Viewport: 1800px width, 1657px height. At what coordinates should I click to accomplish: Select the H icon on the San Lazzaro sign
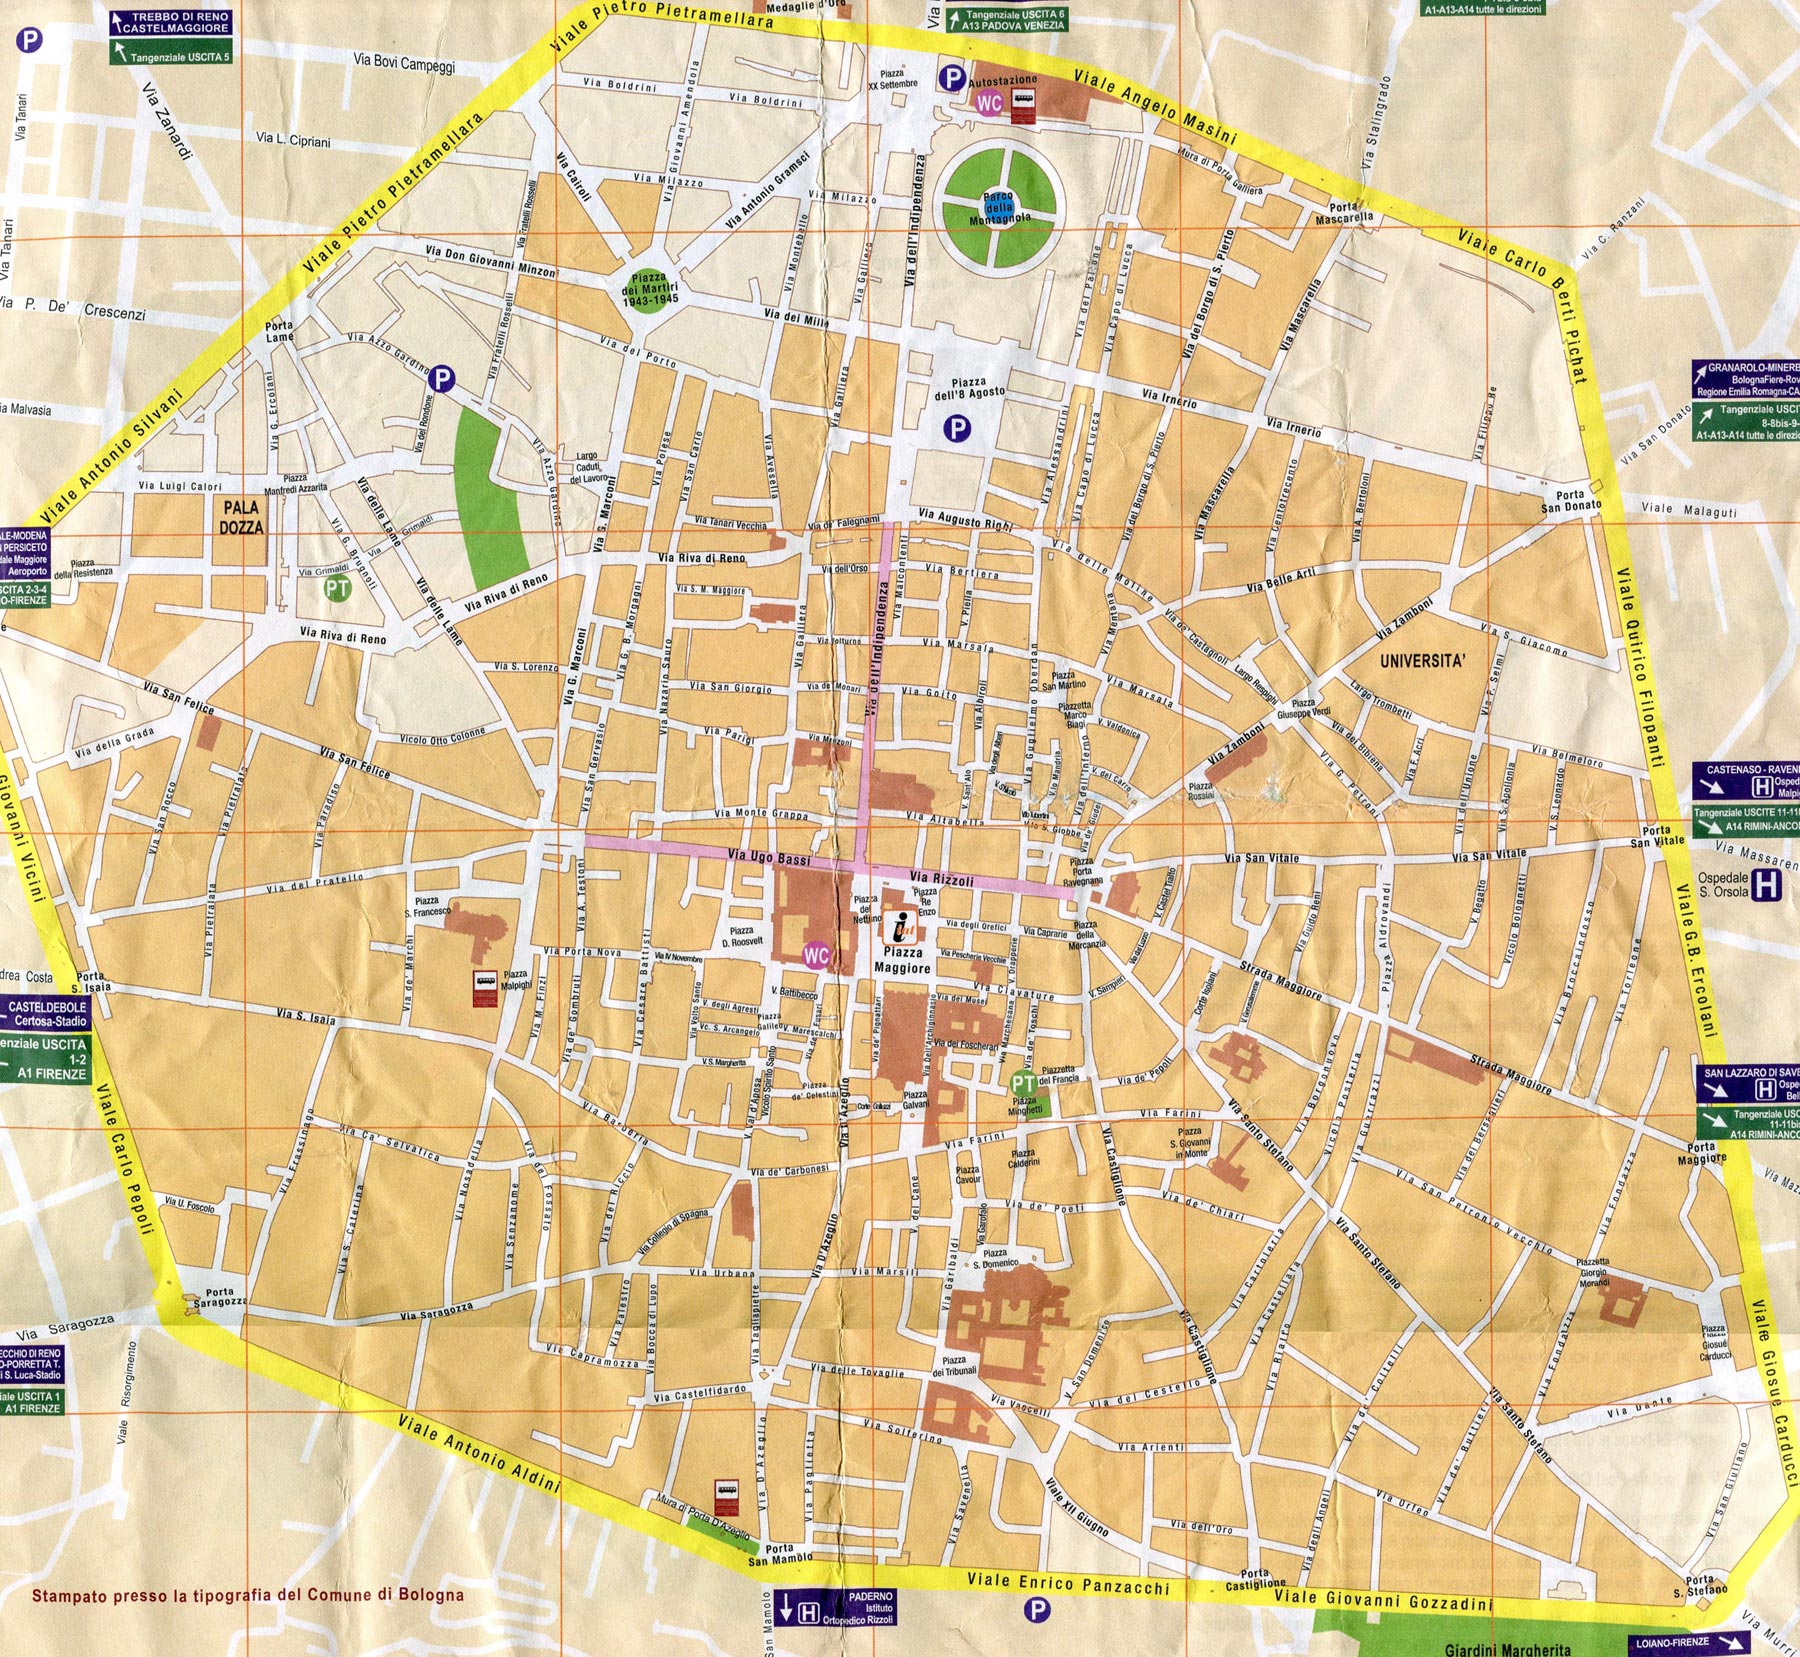pyautogui.click(x=1765, y=1089)
